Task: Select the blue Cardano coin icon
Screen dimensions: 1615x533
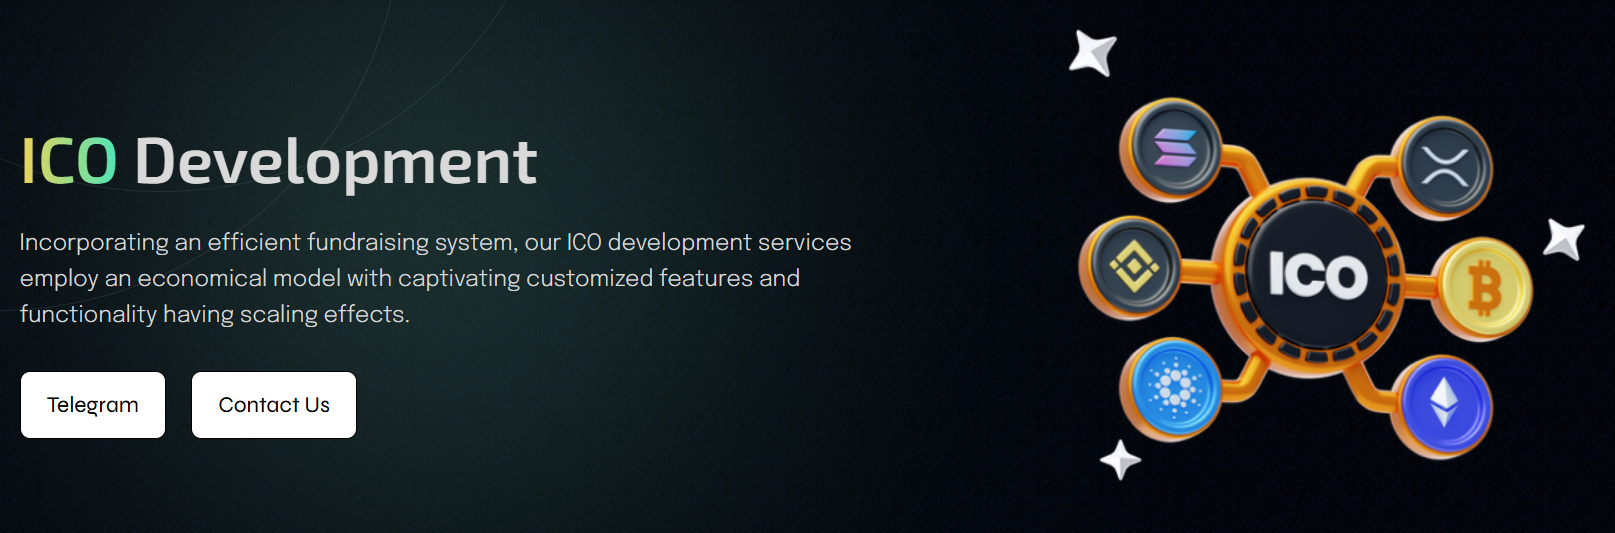Action: (1174, 387)
